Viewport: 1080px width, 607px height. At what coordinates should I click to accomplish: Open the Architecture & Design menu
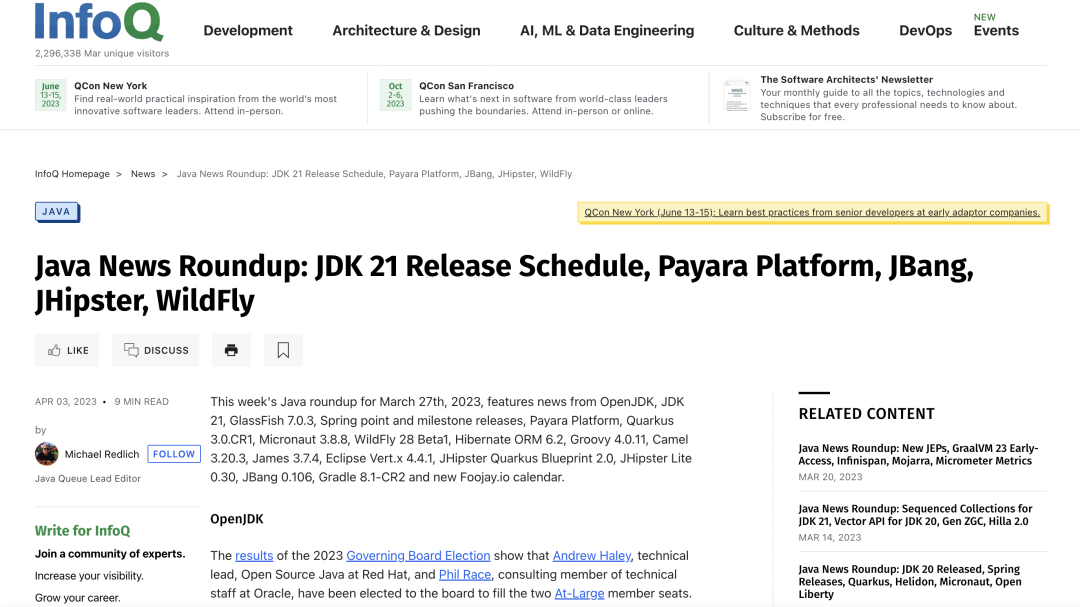tap(406, 30)
